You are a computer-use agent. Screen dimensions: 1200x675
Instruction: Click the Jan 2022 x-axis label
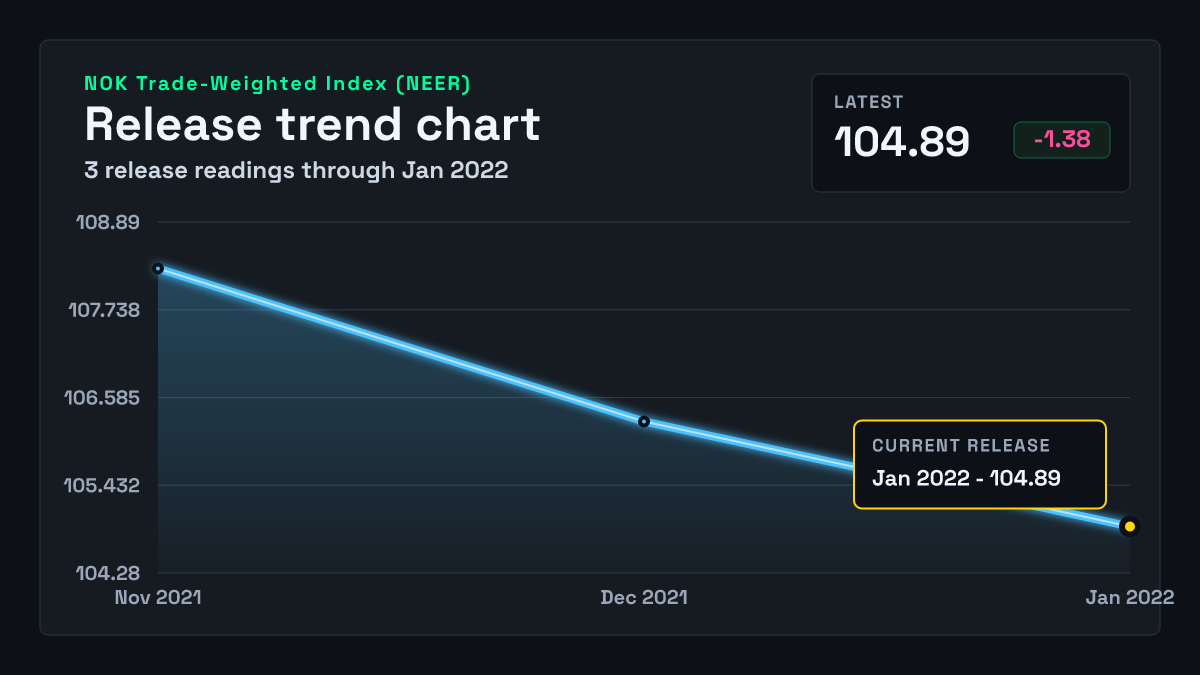(x=1130, y=598)
